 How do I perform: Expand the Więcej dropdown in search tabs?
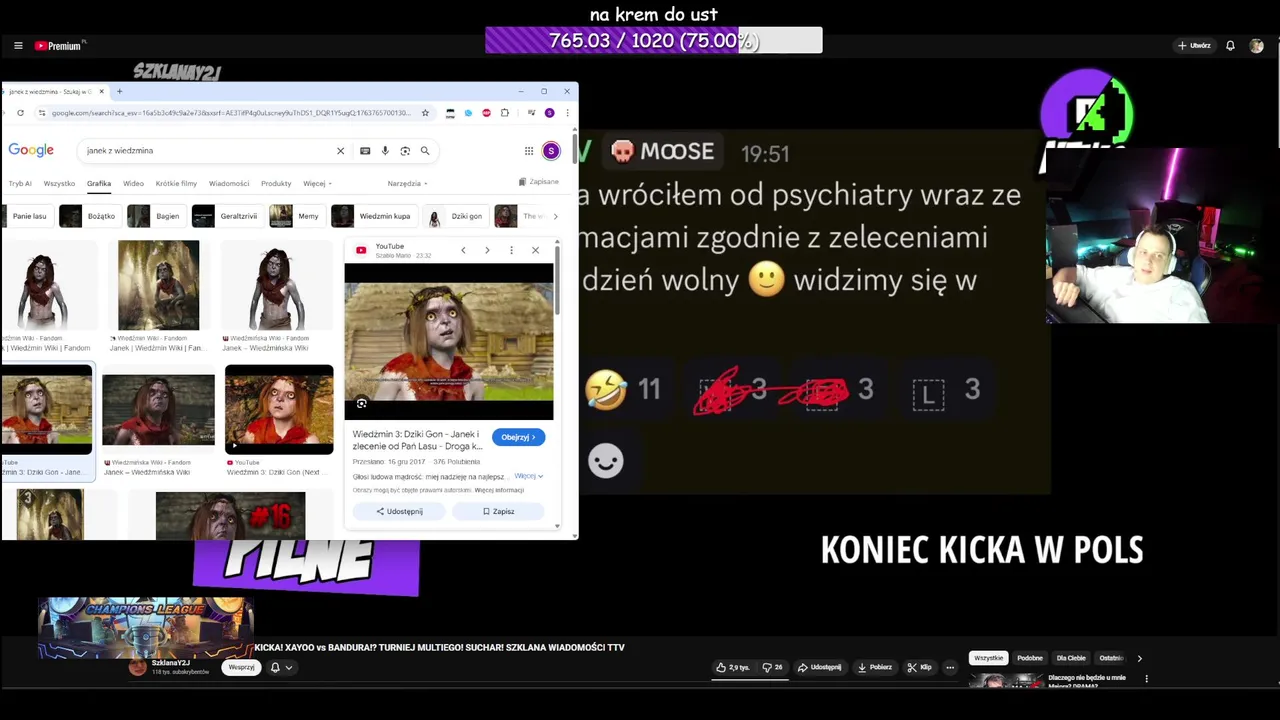click(x=317, y=184)
